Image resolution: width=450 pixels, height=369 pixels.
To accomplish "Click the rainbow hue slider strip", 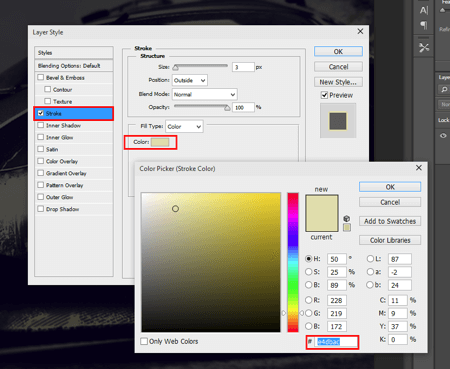I will 293,262.
